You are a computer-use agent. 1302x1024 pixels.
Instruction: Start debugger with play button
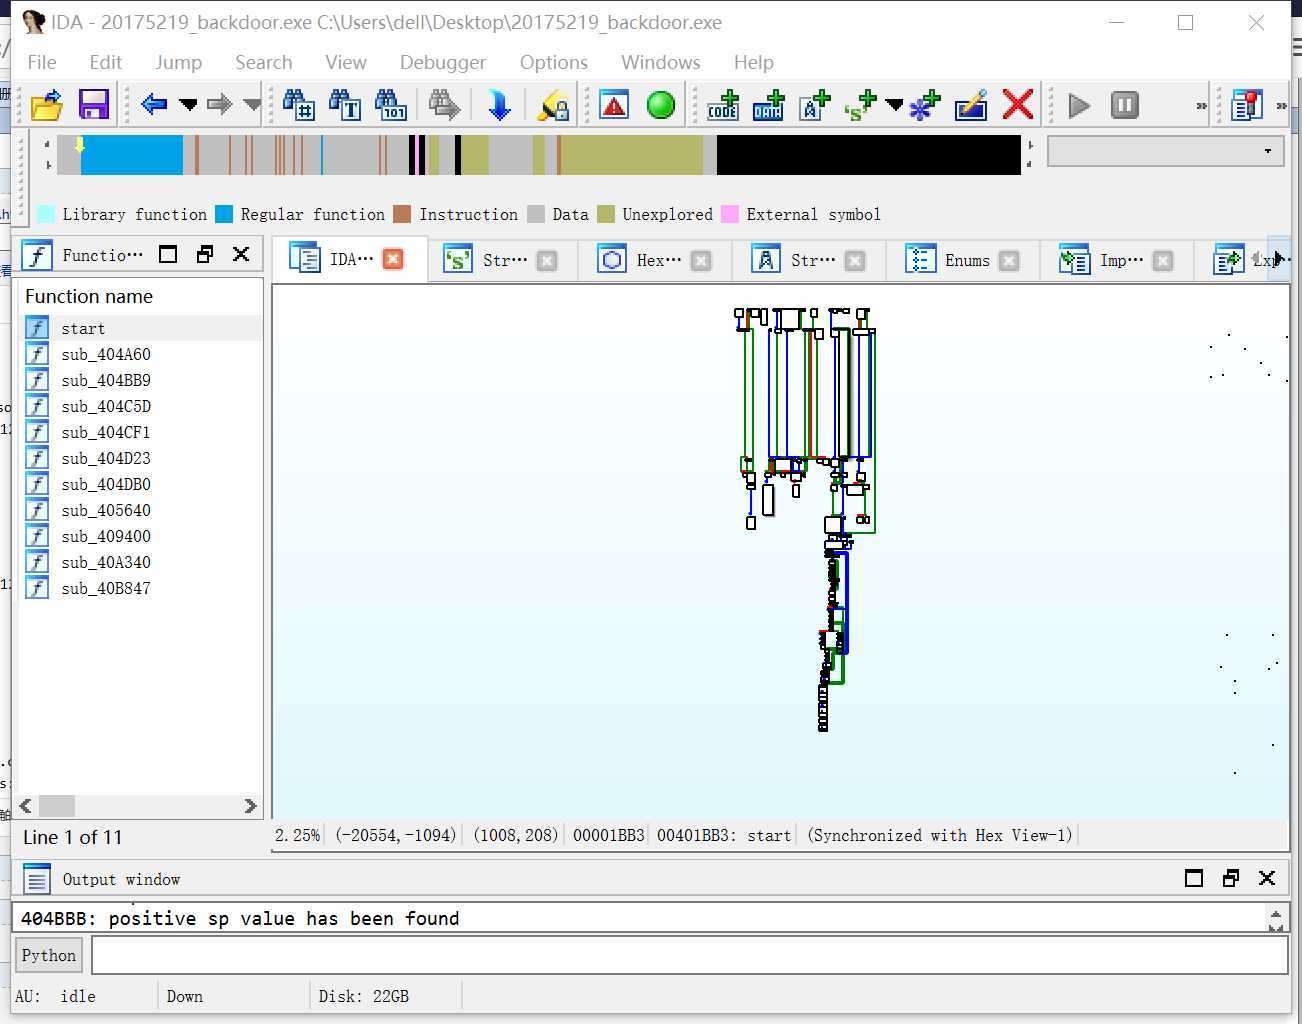[x=1079, y=105]
